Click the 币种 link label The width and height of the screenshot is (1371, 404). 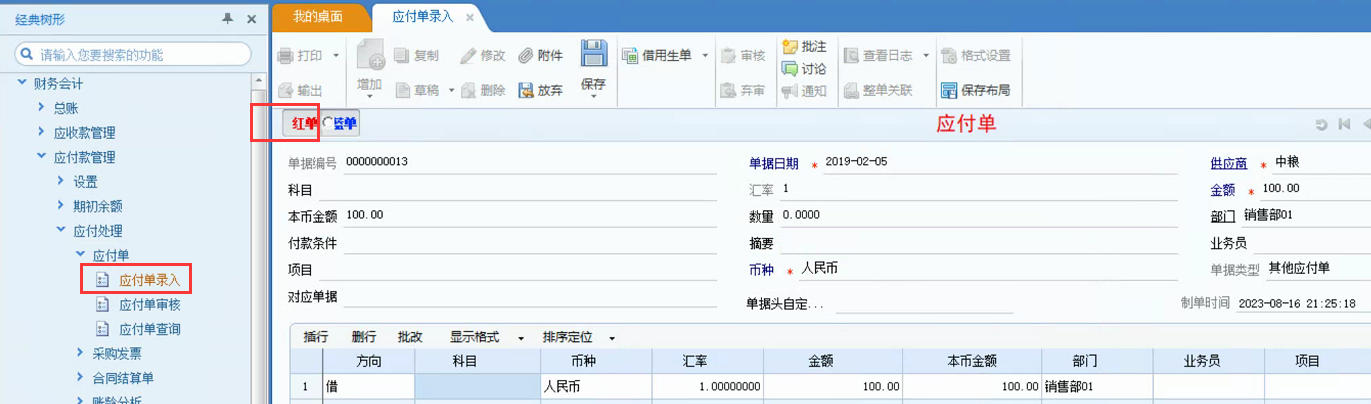761,270
